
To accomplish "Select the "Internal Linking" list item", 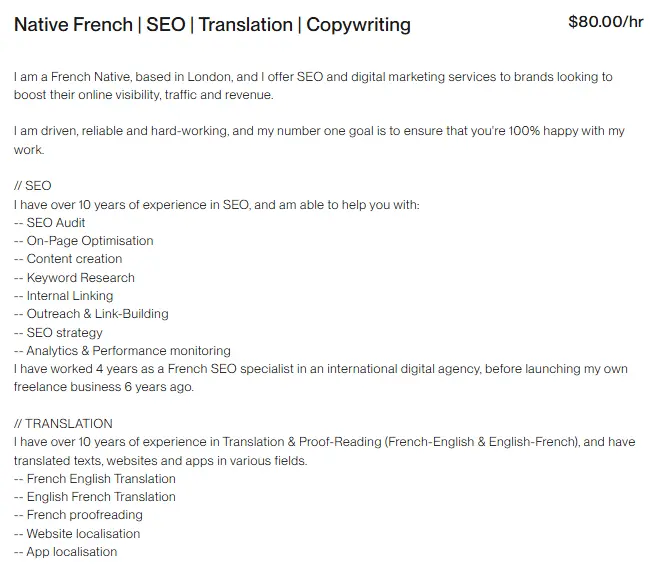I will 70,296.
